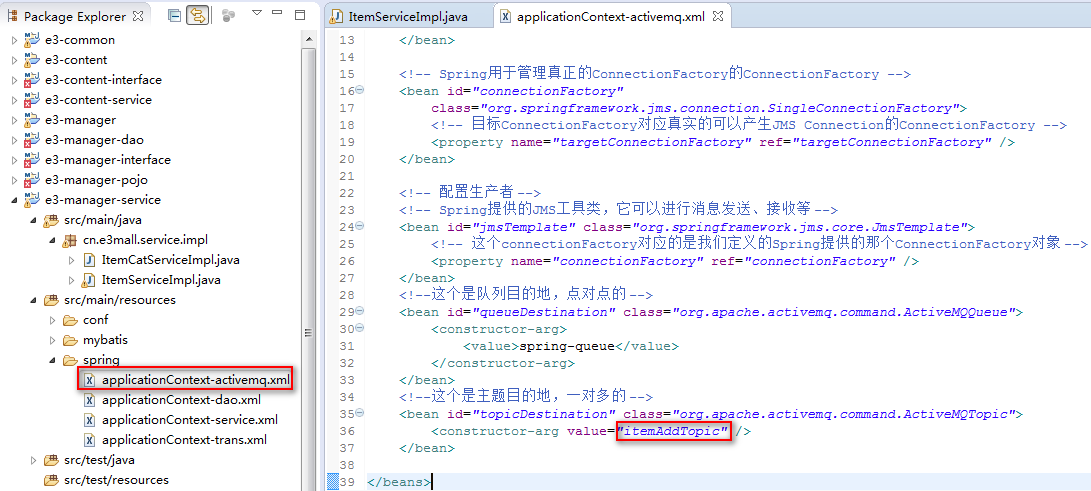Image resolution: width=1091 pixels, height=491 pixels.
Task: Click the e3-manager-service project icon
Action: (x=32, y=200)
